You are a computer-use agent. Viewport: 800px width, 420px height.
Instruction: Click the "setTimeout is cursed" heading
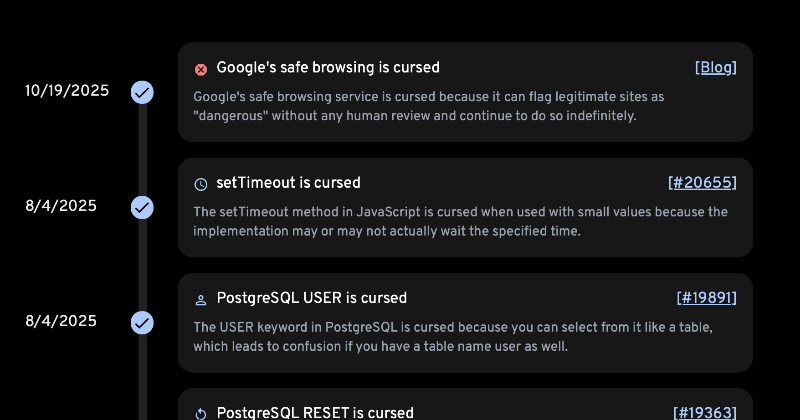(x=288, y=182)
